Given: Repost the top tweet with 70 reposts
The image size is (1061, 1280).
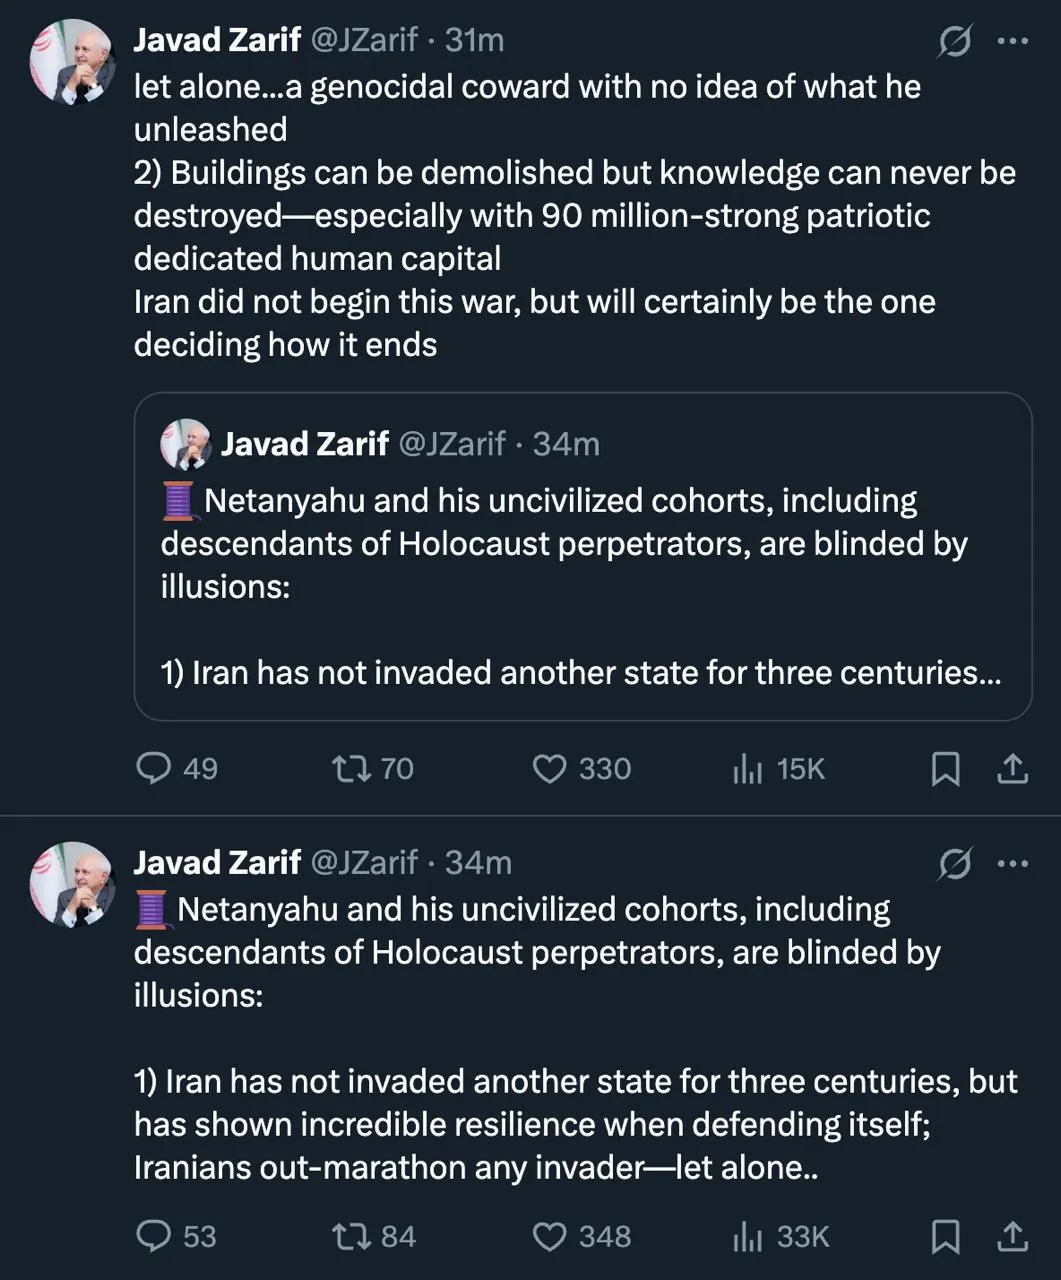Looking at the screenshot, I should pyautogui.click(x=351, y=768).
